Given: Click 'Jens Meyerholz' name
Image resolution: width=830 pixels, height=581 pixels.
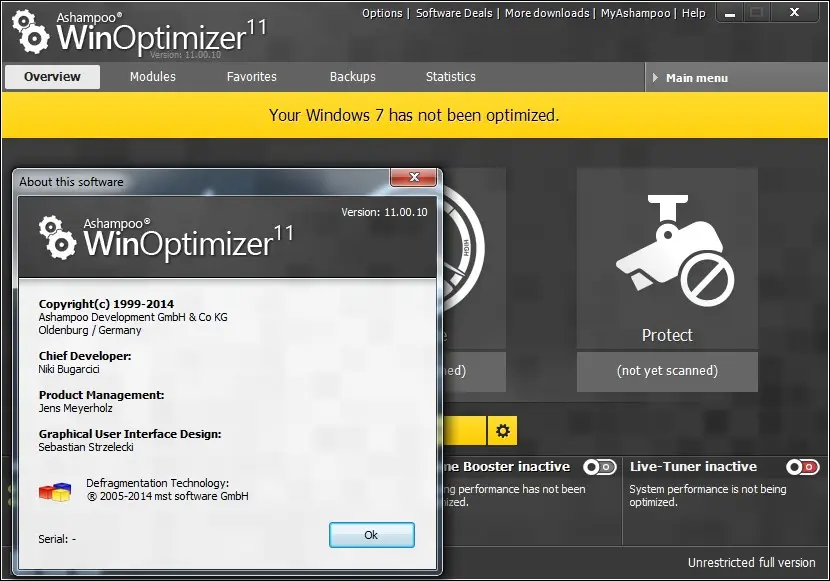Looking at the screenshot, I should pos(75,408).
